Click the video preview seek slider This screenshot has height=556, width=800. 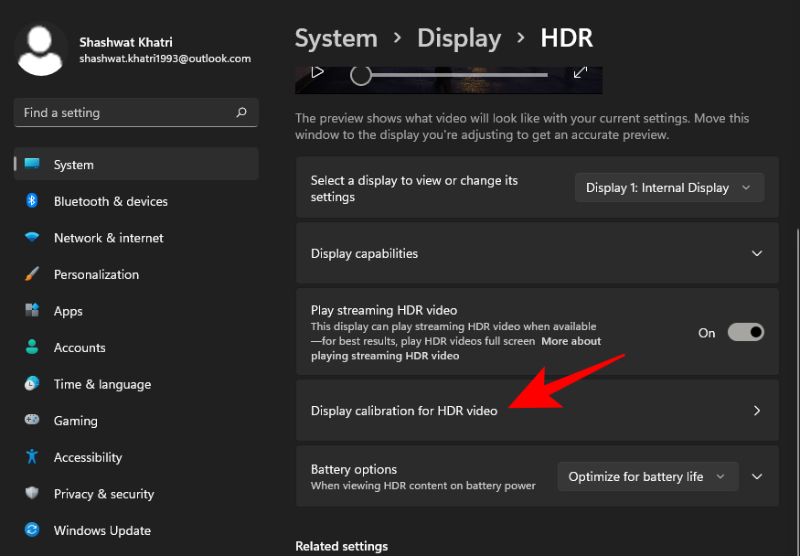click(x=450, y=75)
